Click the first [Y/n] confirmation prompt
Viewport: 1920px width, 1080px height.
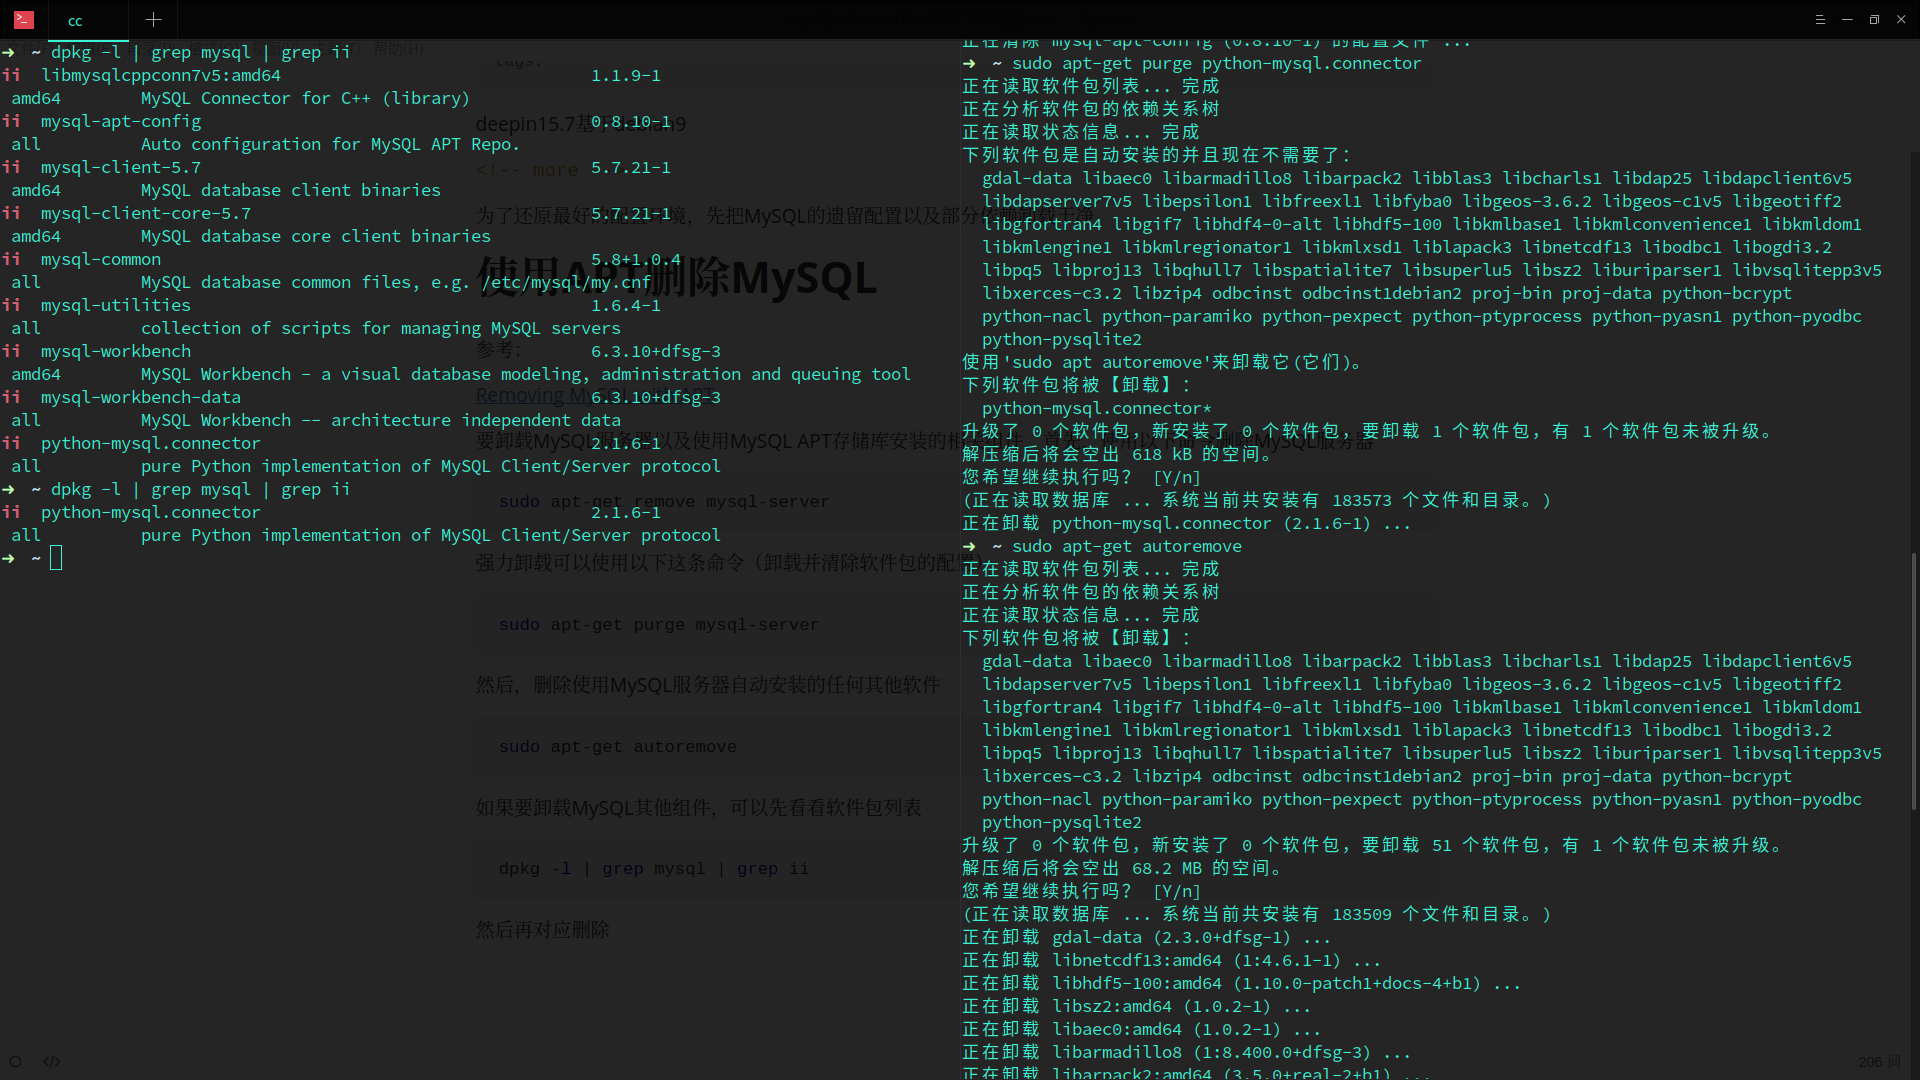click(x=1176, y=477)
